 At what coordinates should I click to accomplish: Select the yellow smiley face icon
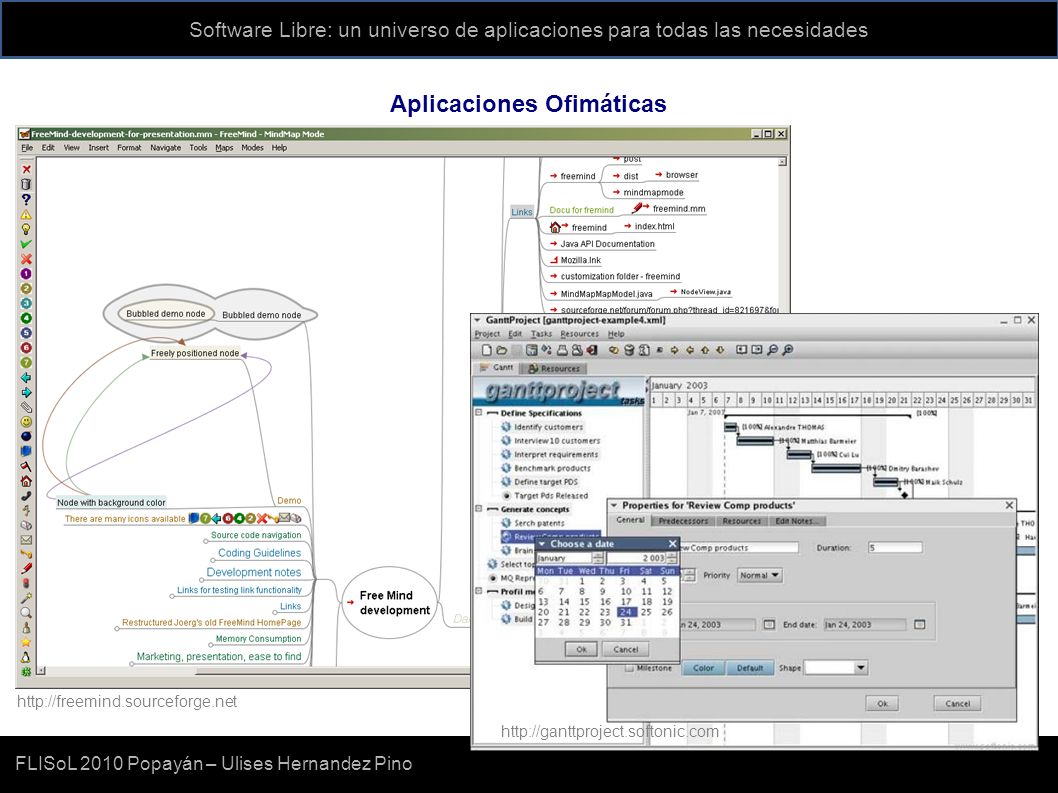click(26, 422)
